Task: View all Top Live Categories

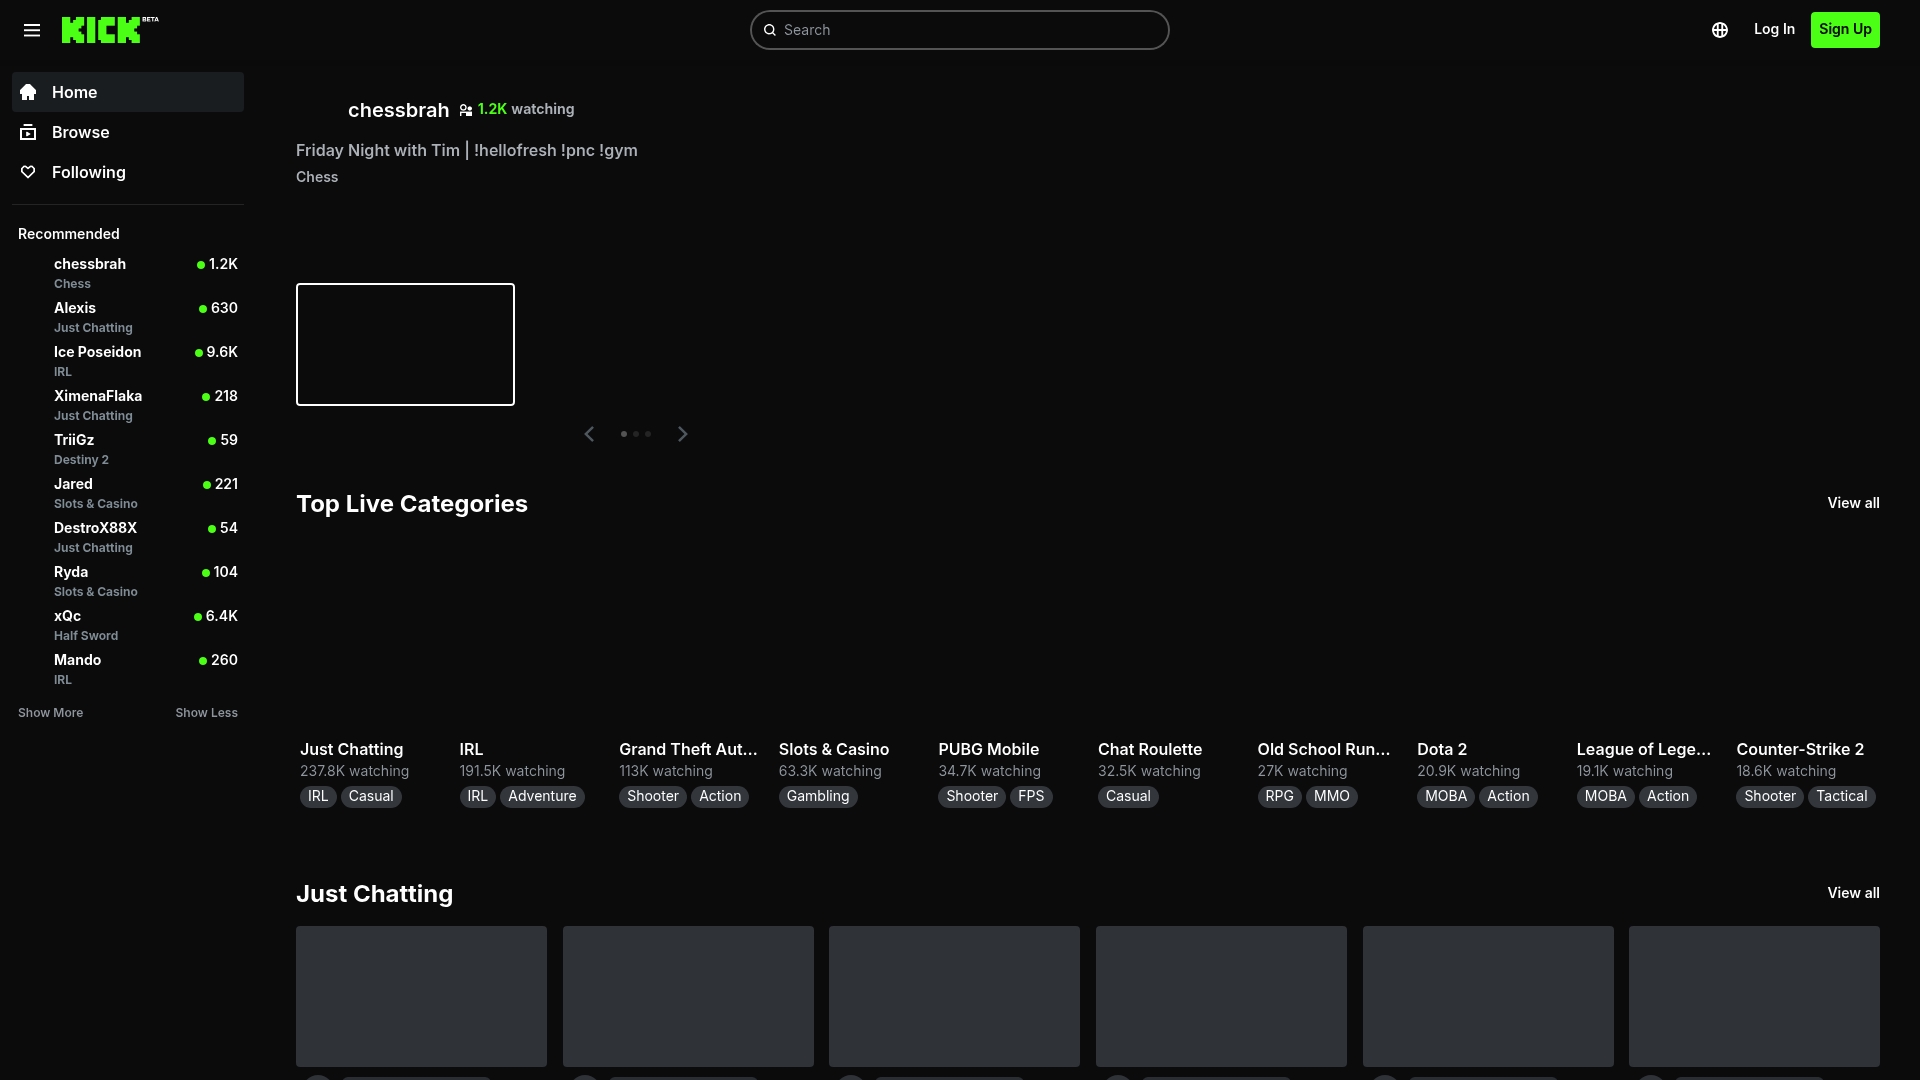Action: point(1853,503)
